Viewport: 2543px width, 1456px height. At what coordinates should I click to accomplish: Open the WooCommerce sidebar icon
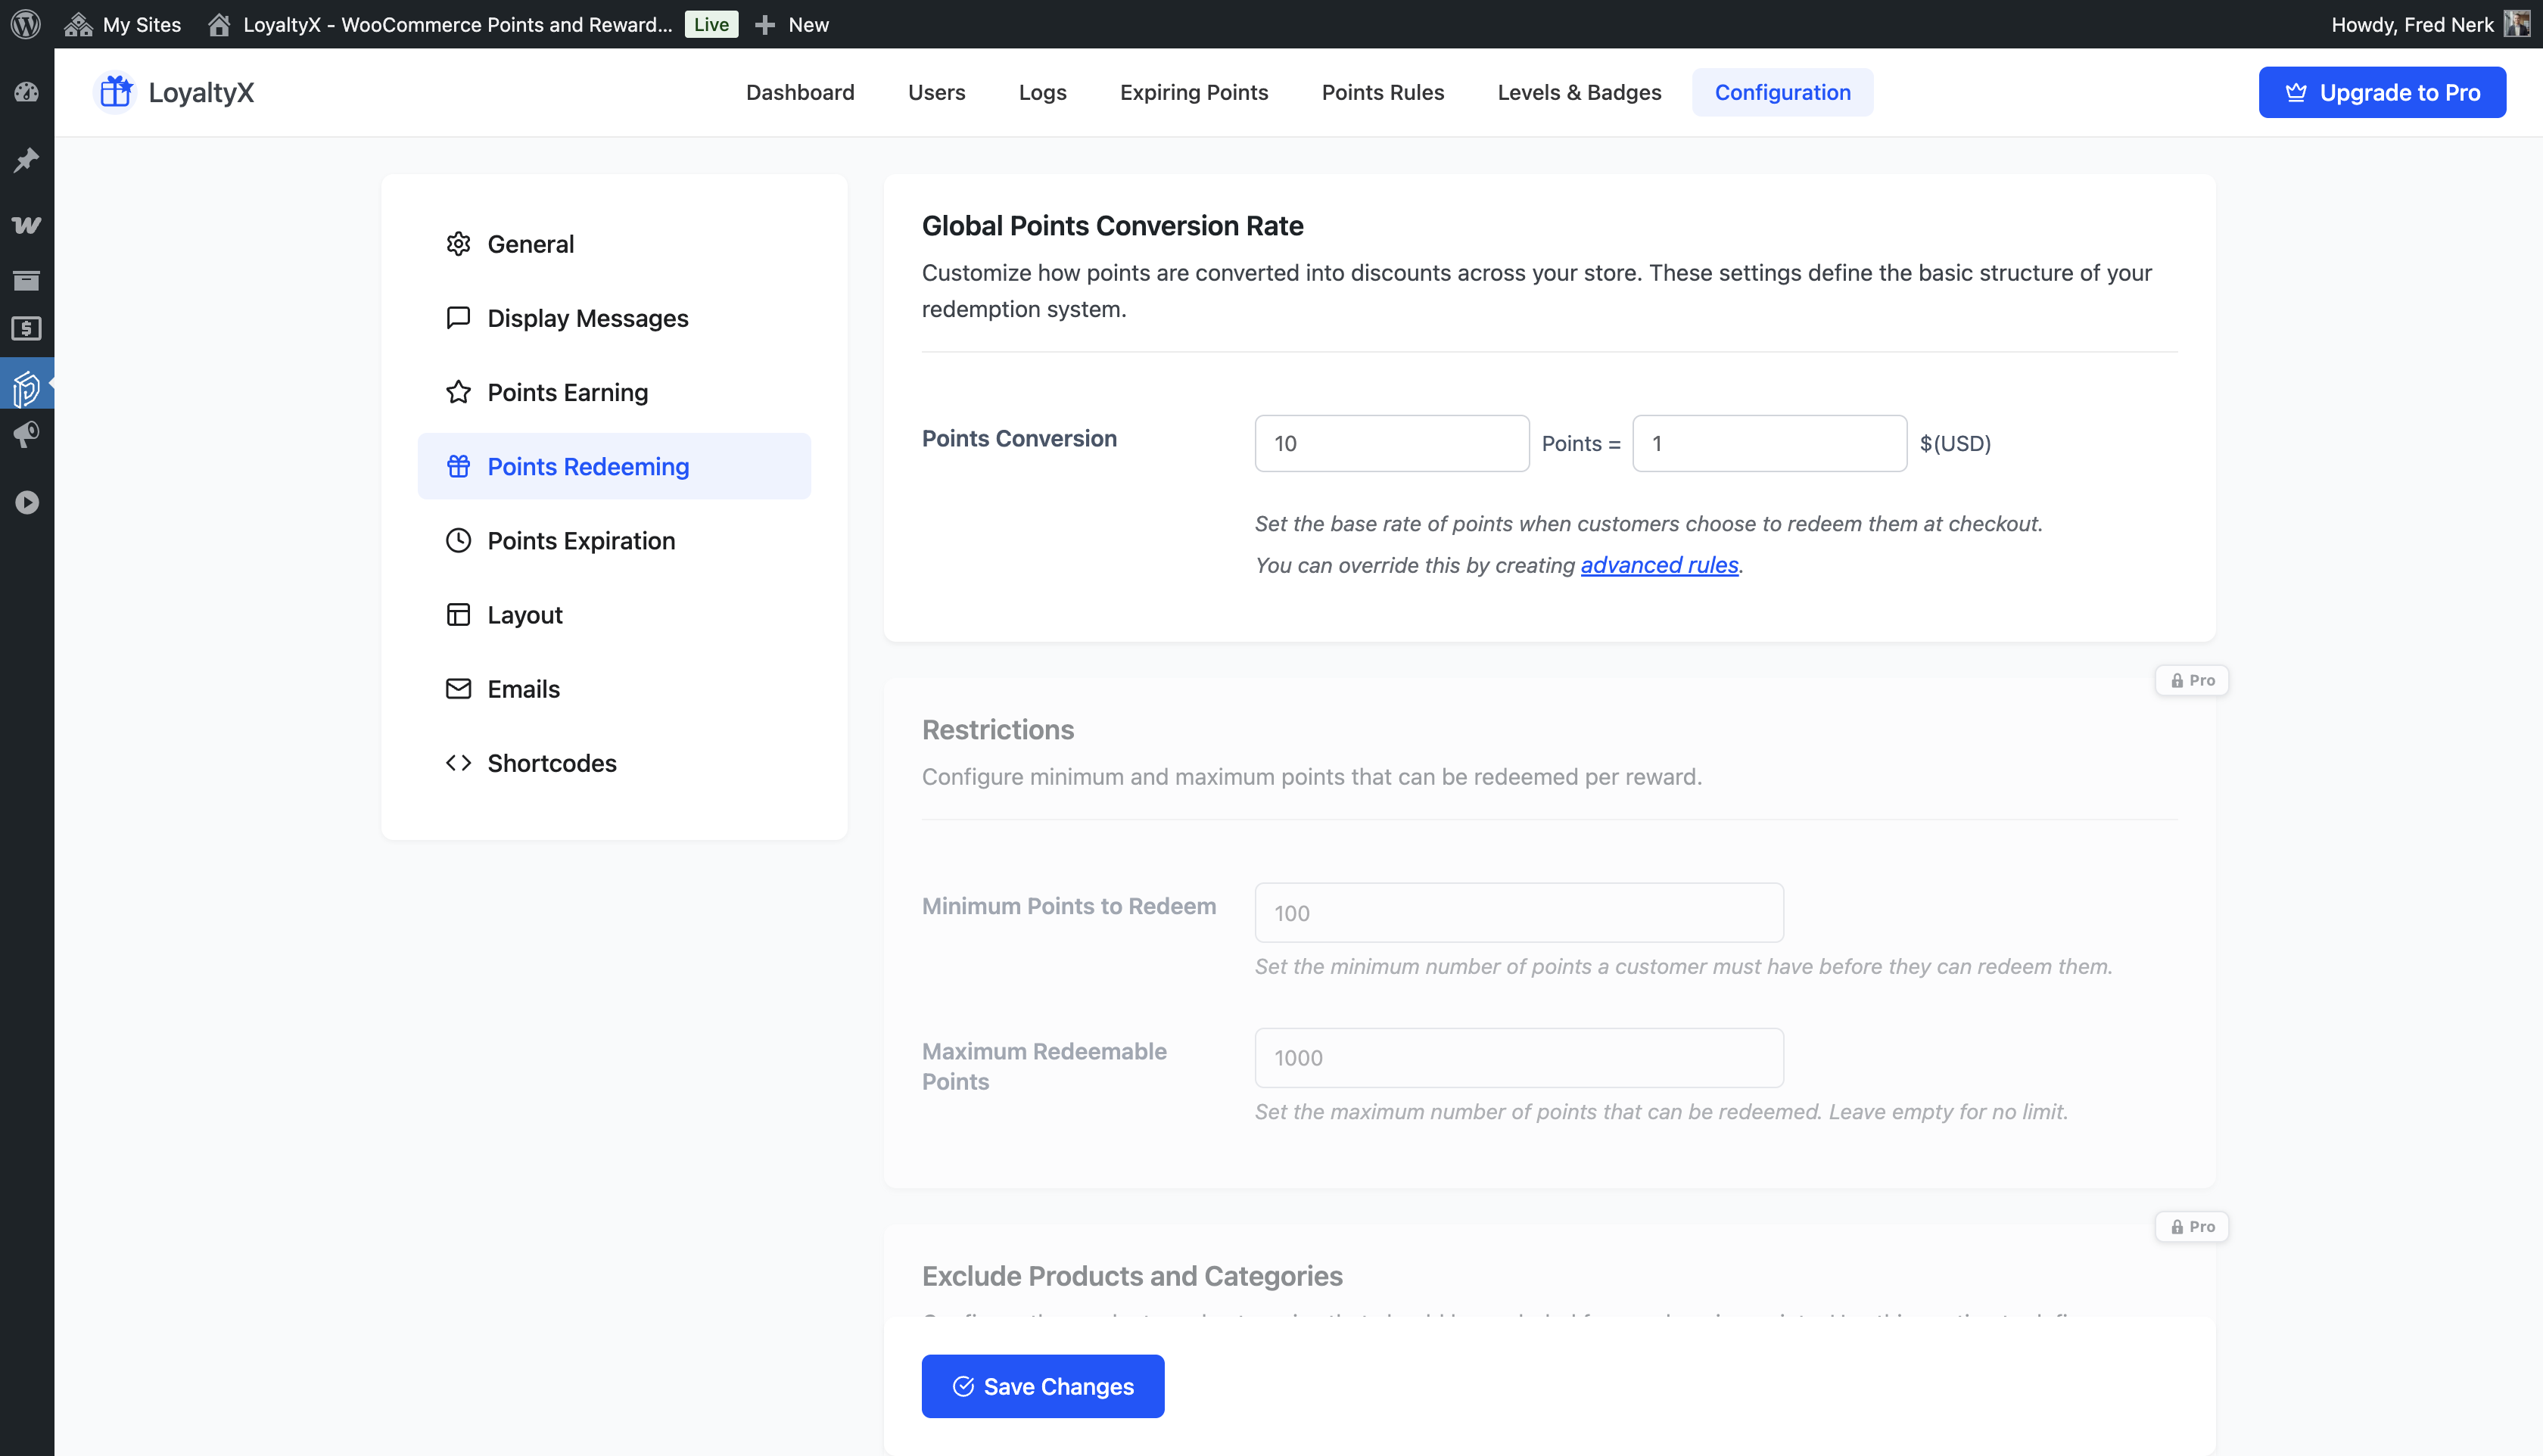click(x=26, y=225)
